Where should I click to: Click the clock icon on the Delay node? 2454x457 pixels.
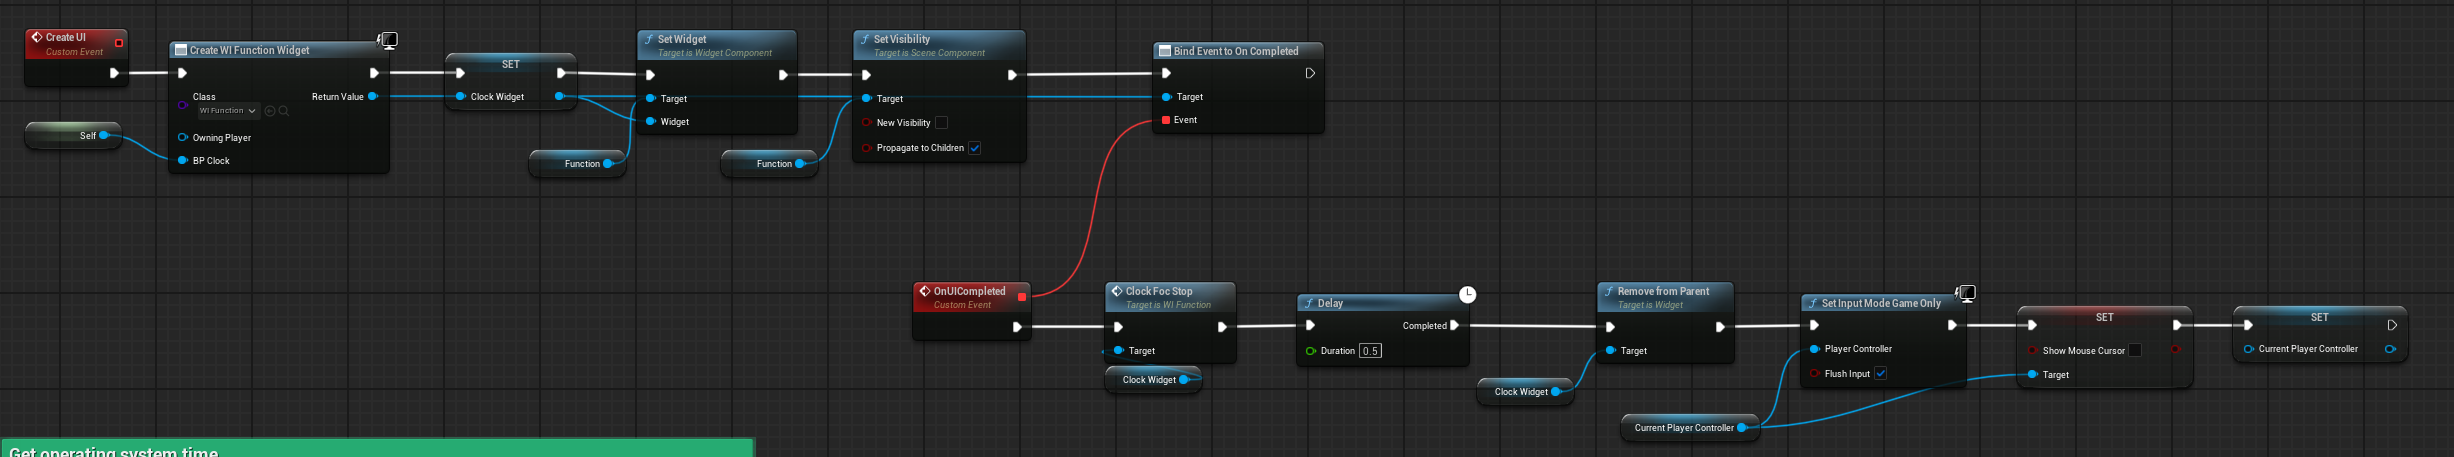[1467, 294]
